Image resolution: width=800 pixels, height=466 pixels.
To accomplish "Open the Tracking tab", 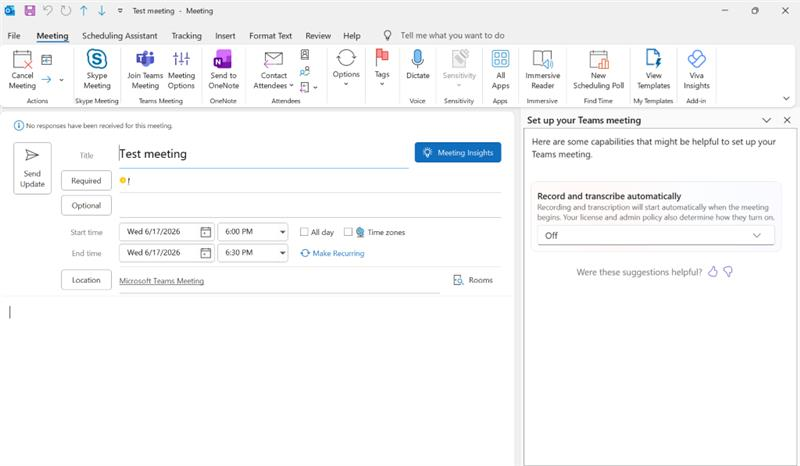I will pos(186,36).
